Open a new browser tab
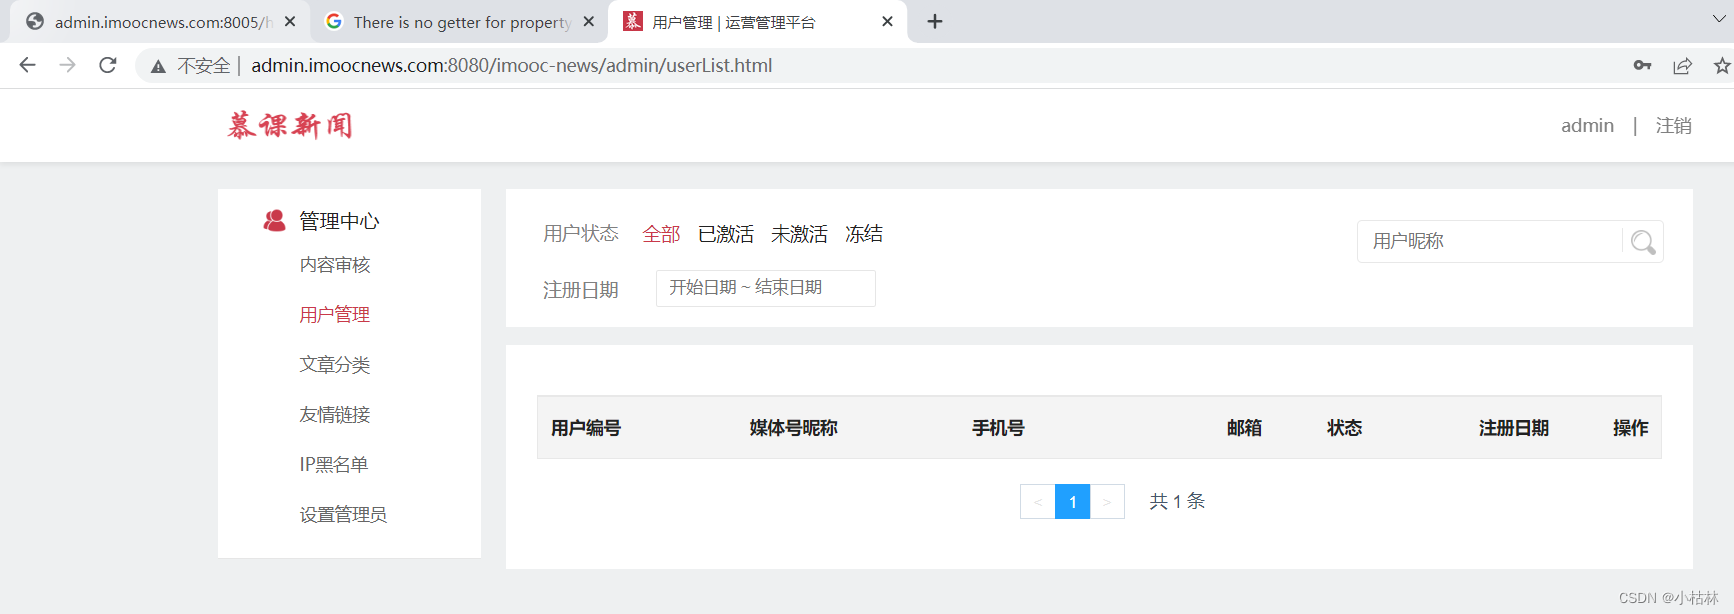The height and width of the screenshot is (614, 1734). pos(935,22)
